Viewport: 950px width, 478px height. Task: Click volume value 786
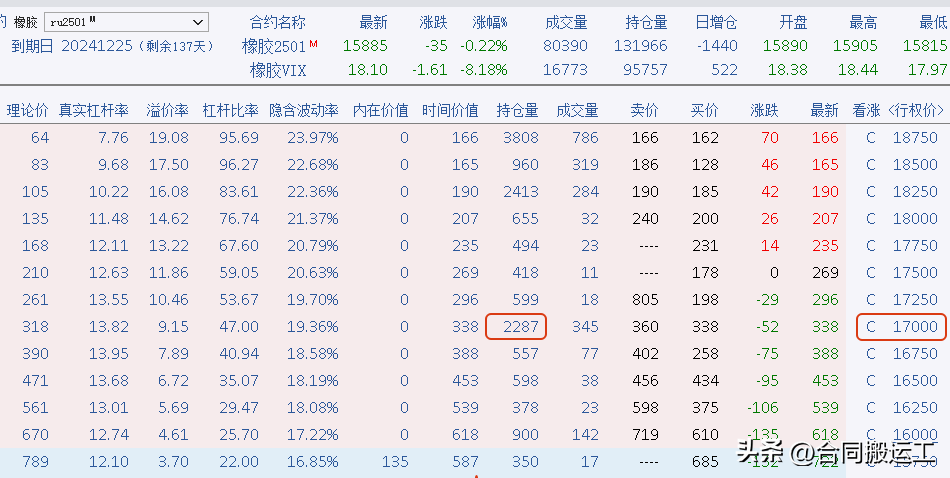585,138
